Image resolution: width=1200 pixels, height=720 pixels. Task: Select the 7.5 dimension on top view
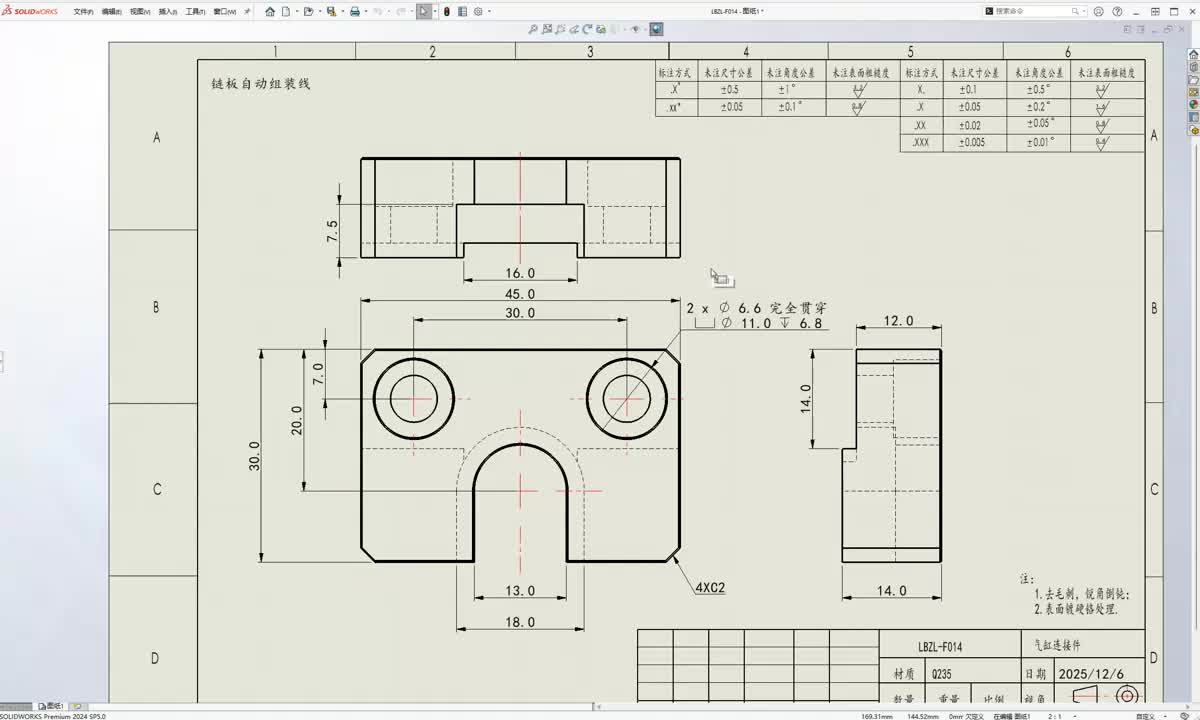(332, 232)
